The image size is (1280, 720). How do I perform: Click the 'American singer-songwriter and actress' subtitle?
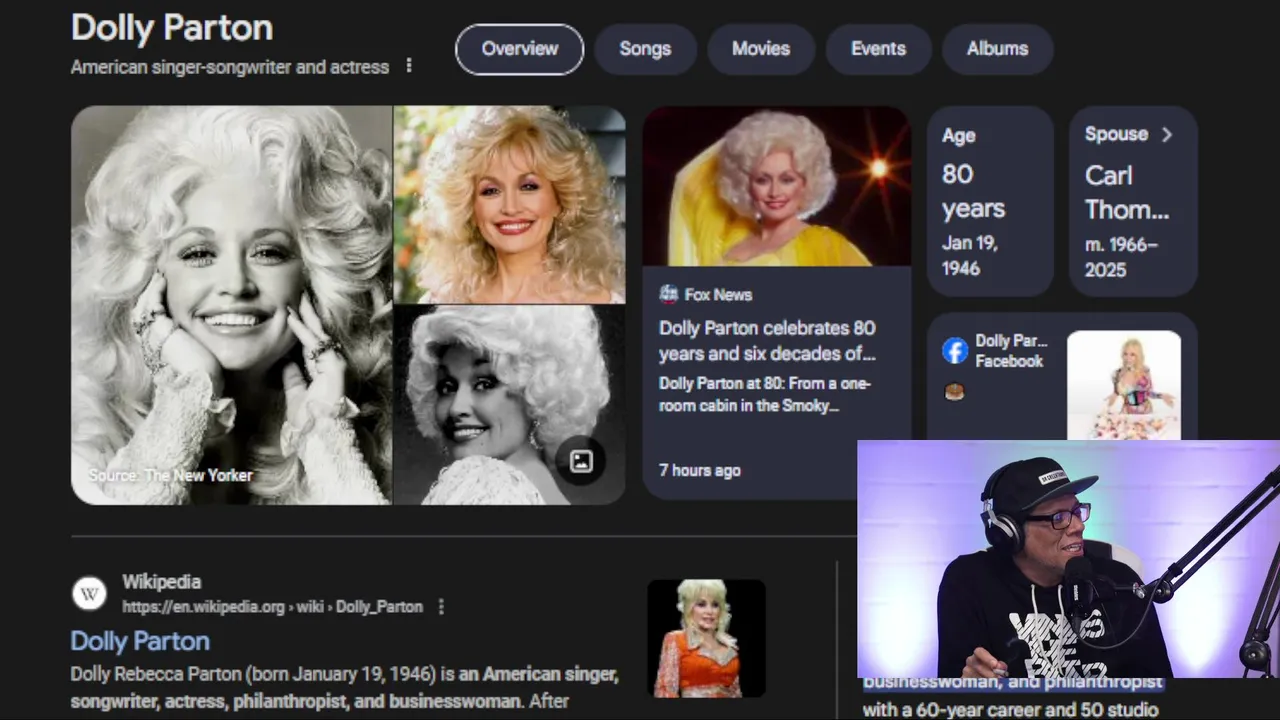(230, 67)
